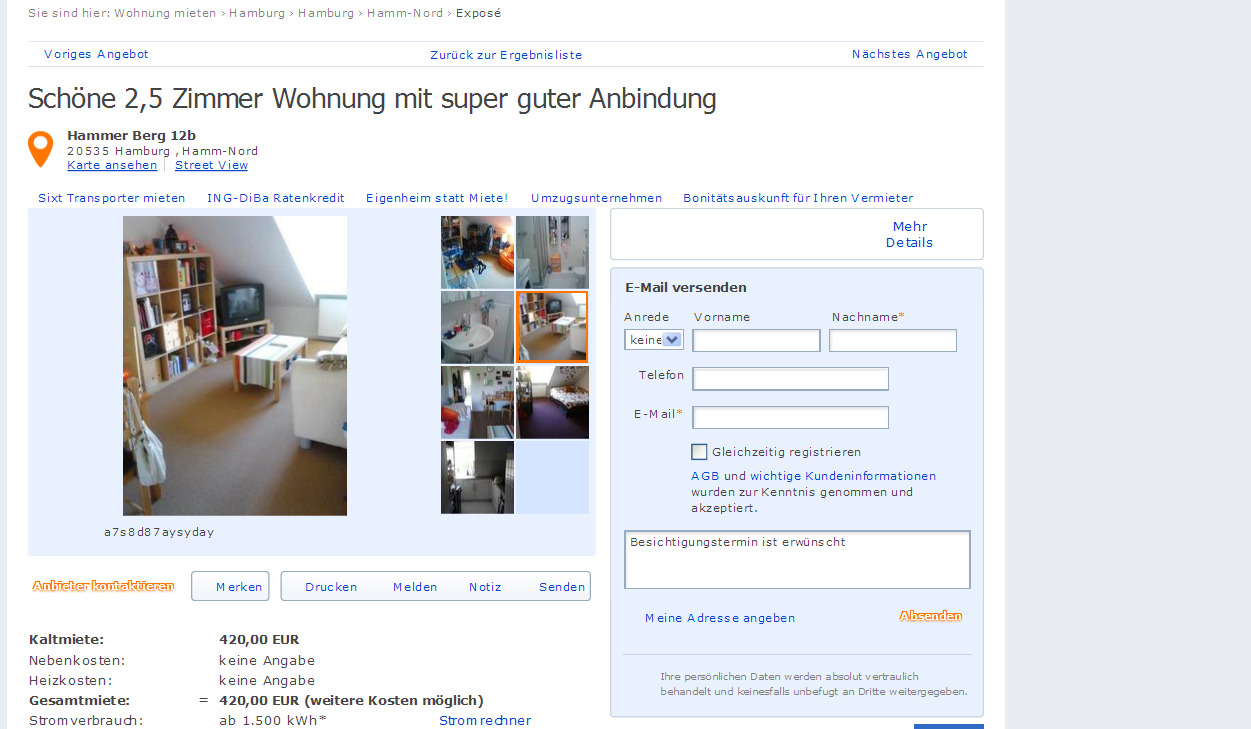Go to Nächstes Angebot
1251x729 pixels.
click(x=910, y=54)
